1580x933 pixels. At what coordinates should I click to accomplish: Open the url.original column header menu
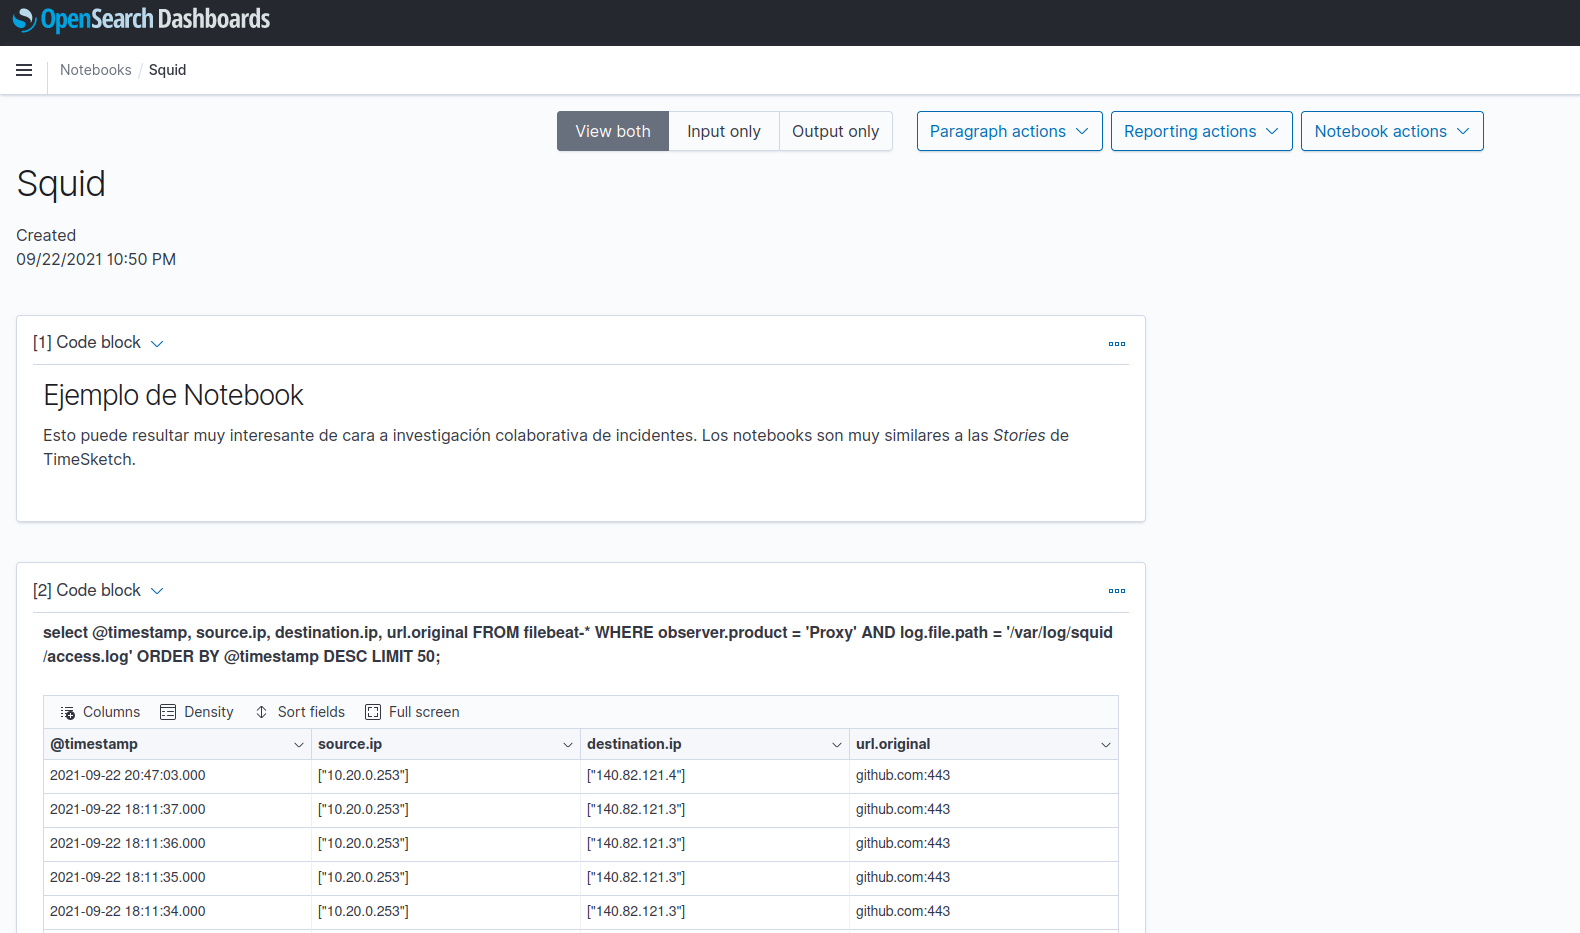coord(1105,745)
